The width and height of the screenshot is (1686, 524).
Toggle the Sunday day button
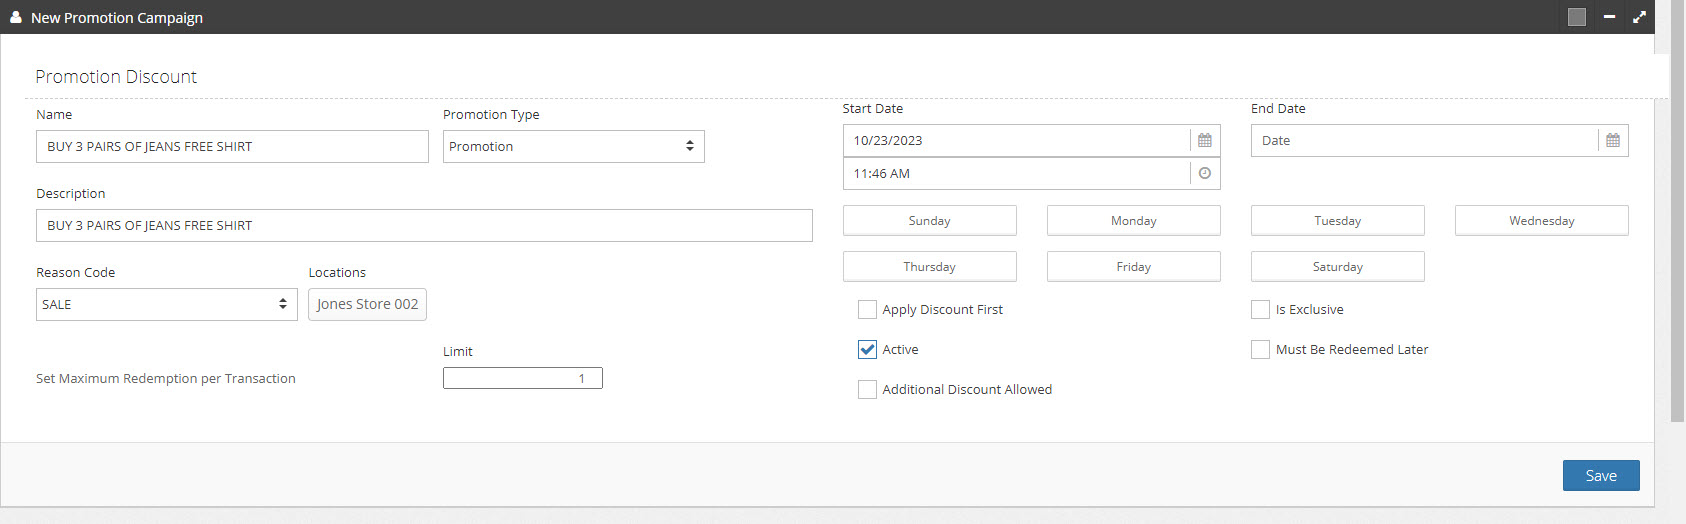tap(929, 221)
